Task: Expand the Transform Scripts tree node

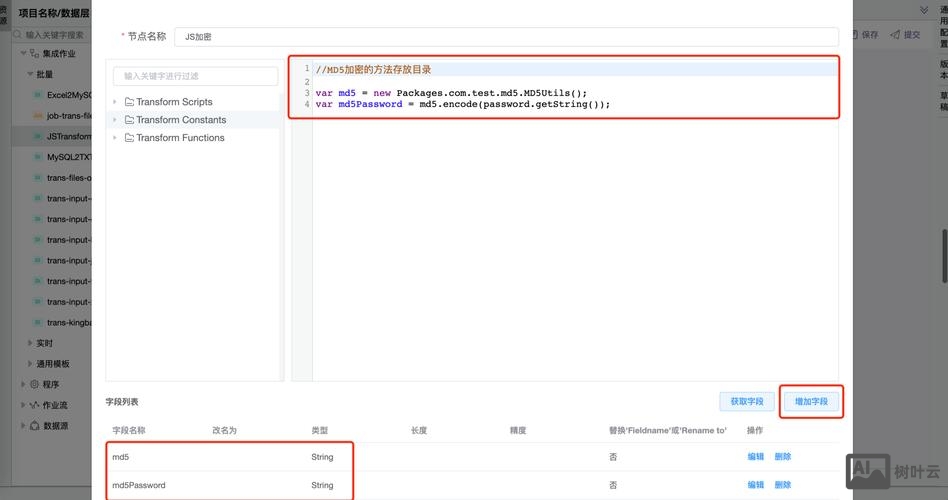Action: (x=116, y=102)
